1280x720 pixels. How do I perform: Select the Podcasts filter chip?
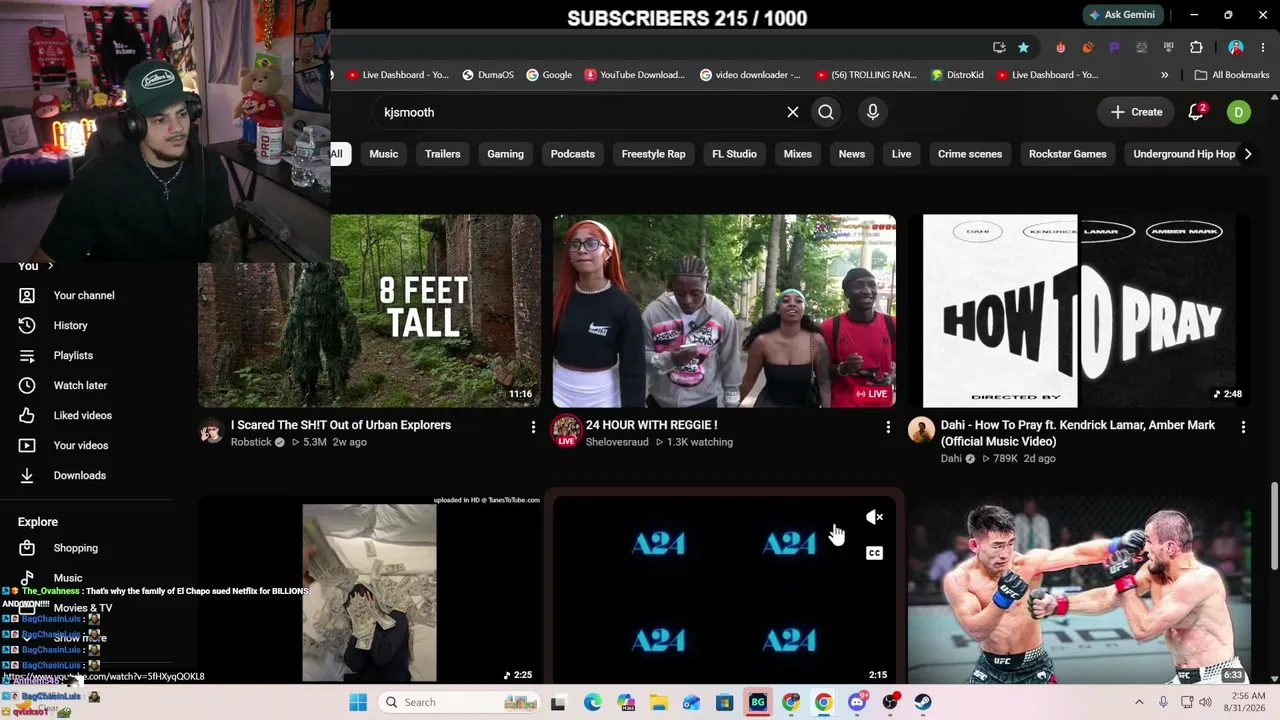[x=573, y=154]
